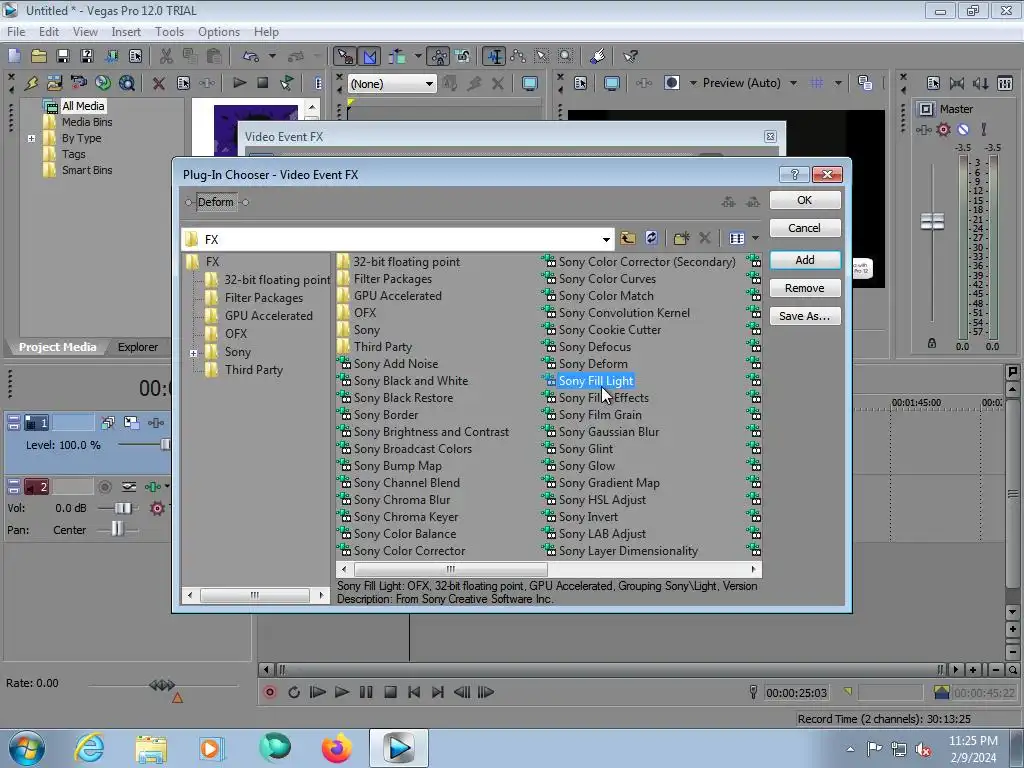The height and width of the screenshot is (768, 1024).
Task: Click the Add button
Action: click(805, 260)
